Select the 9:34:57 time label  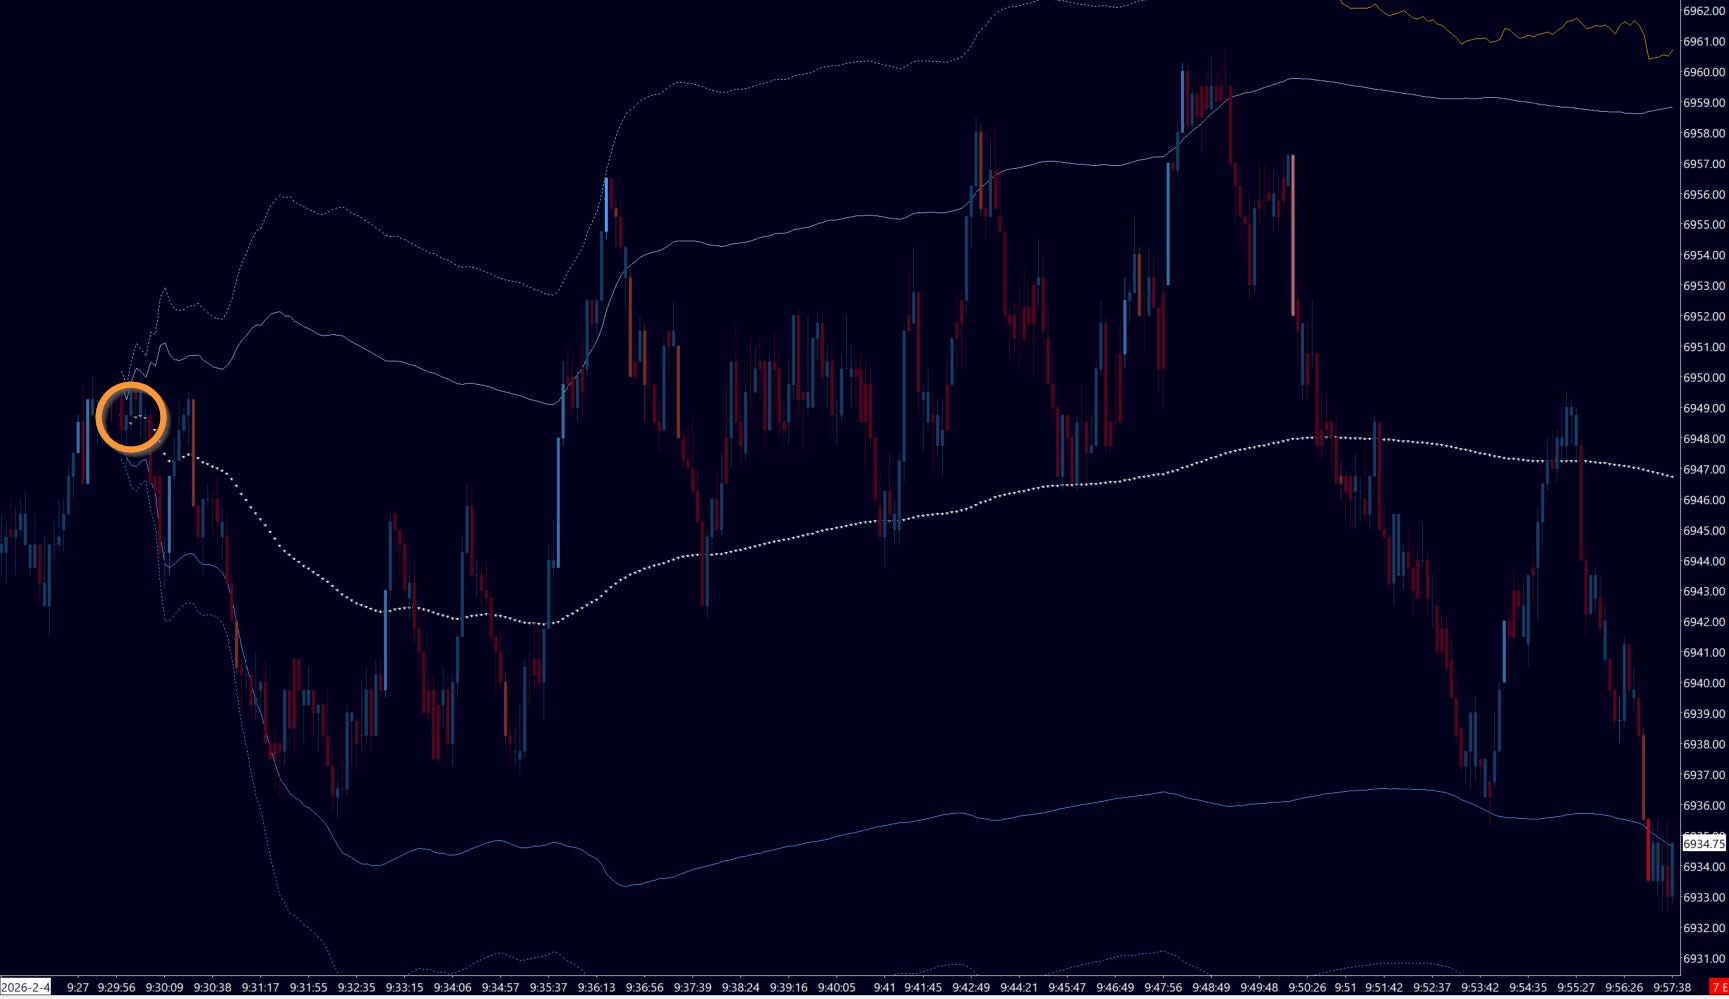(x=500, y=987)
